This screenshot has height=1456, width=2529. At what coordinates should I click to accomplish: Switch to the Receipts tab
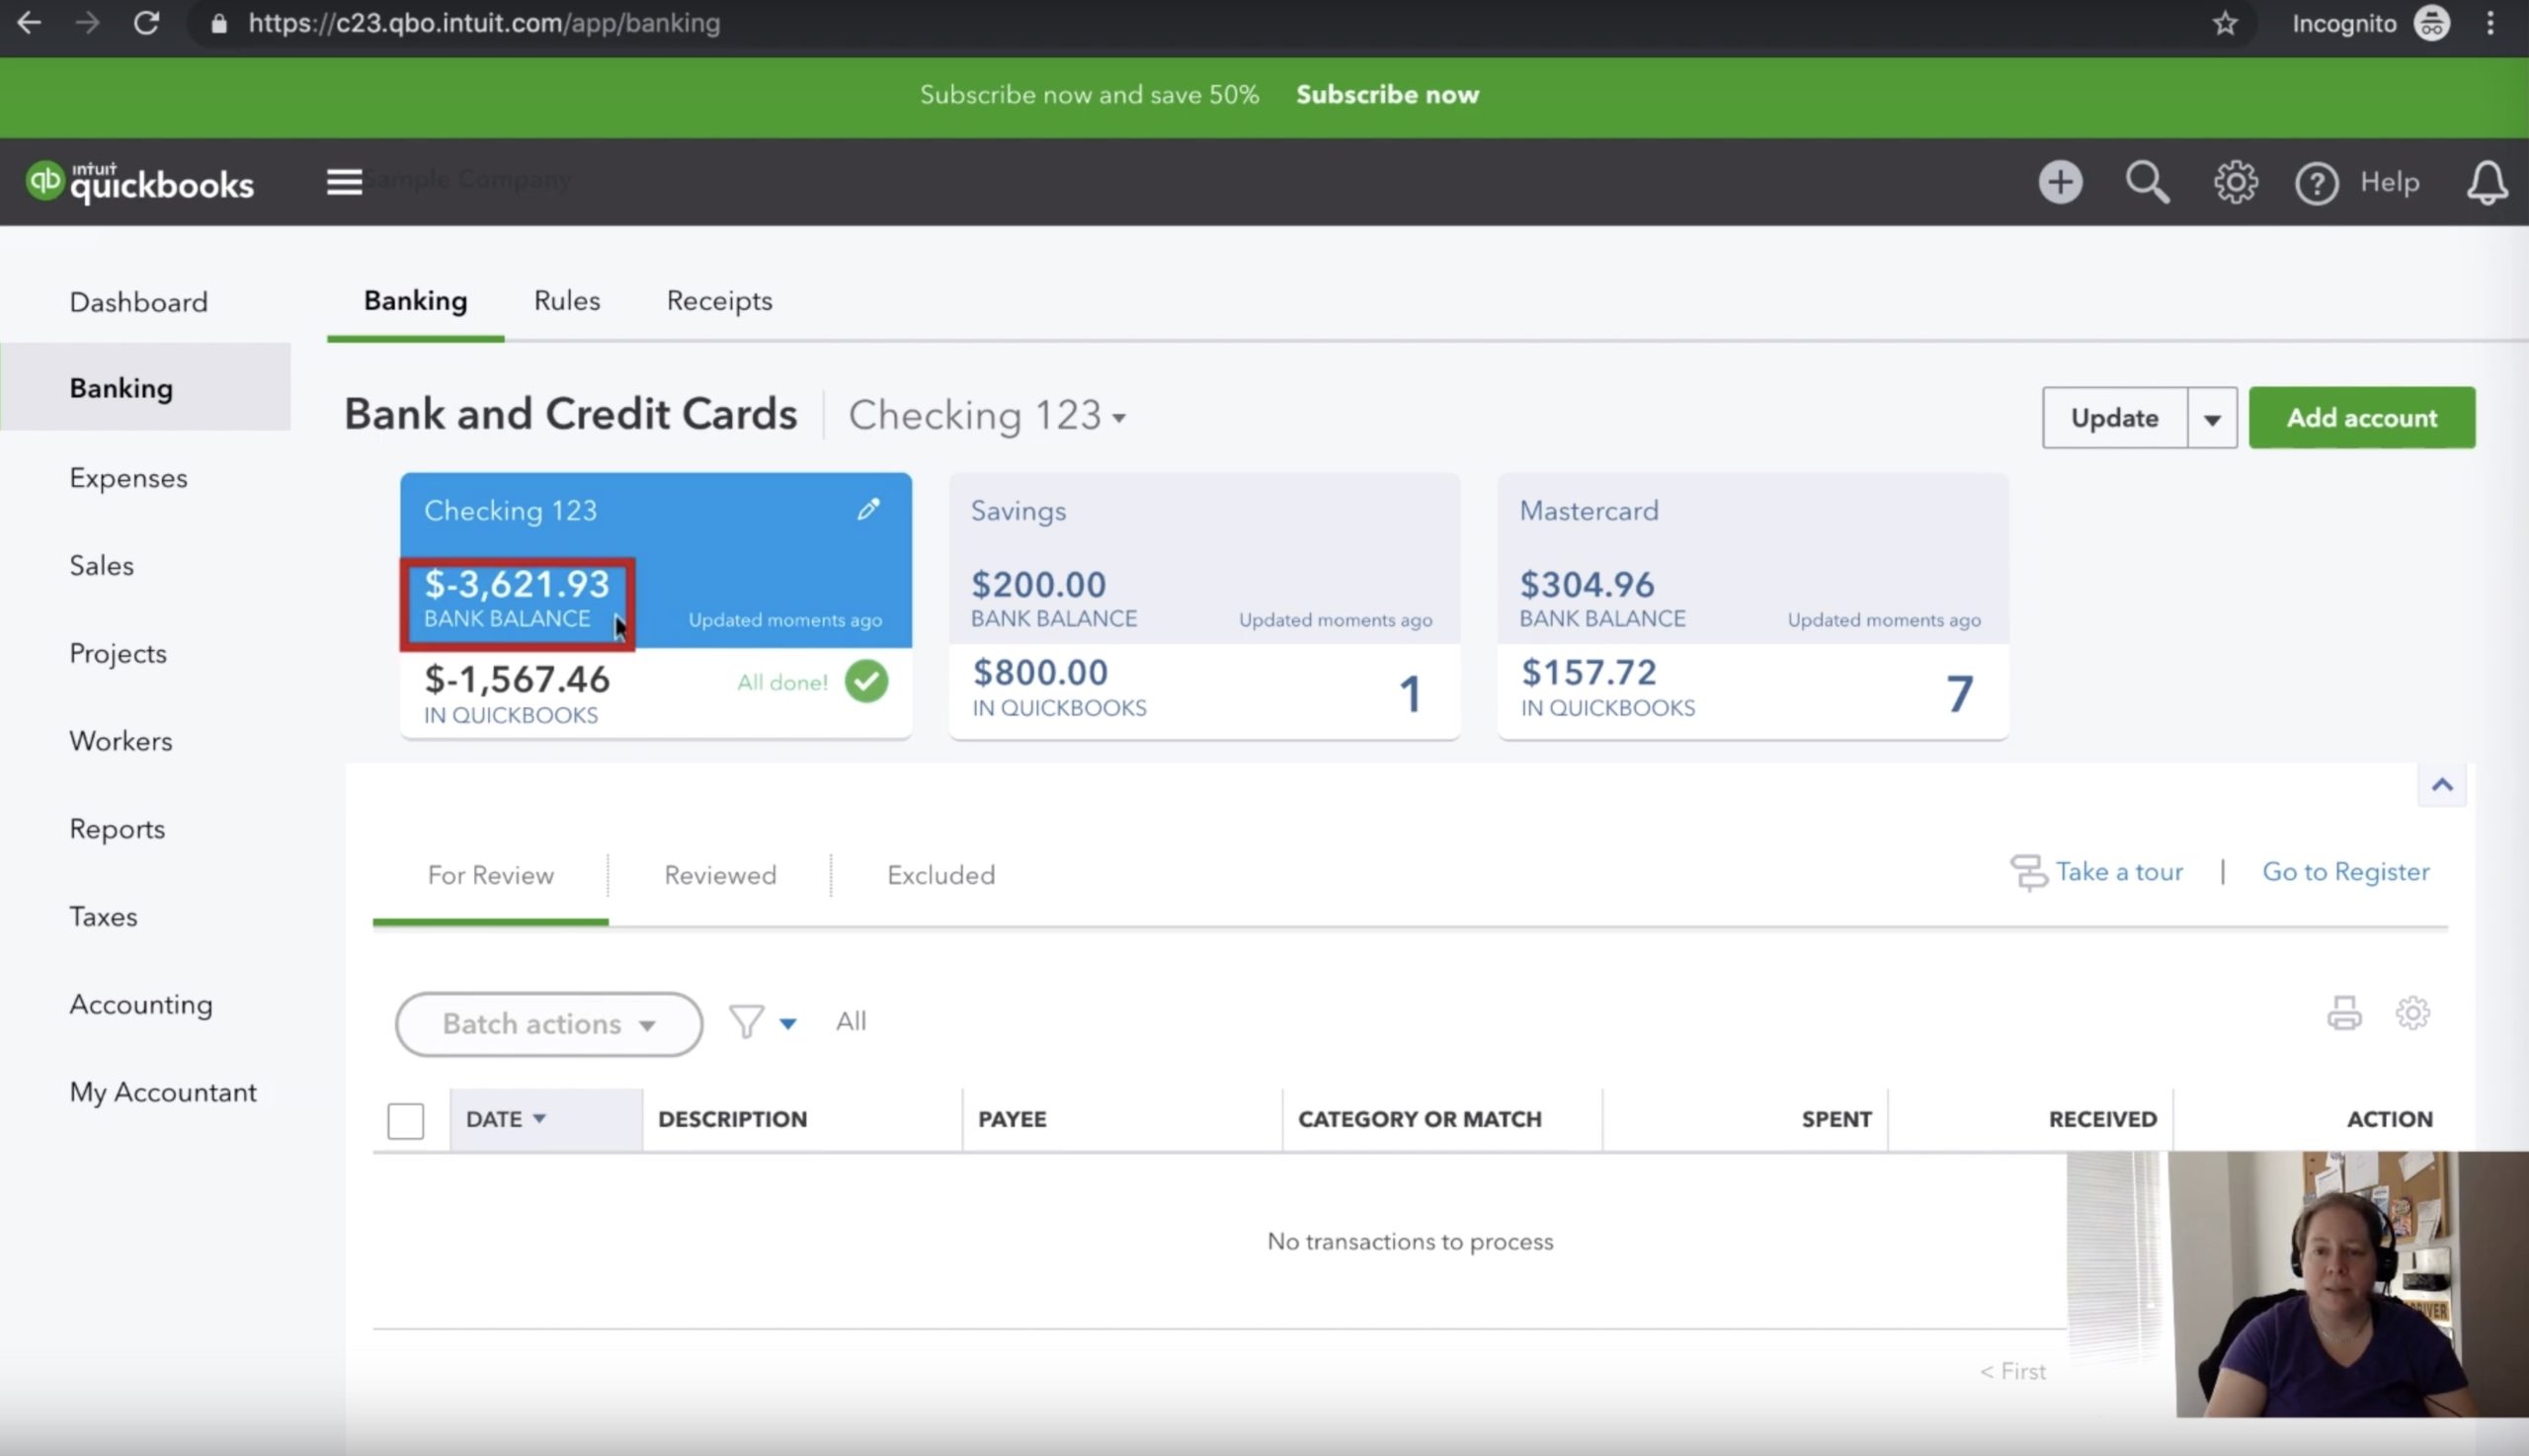click(x=719, y=301)
